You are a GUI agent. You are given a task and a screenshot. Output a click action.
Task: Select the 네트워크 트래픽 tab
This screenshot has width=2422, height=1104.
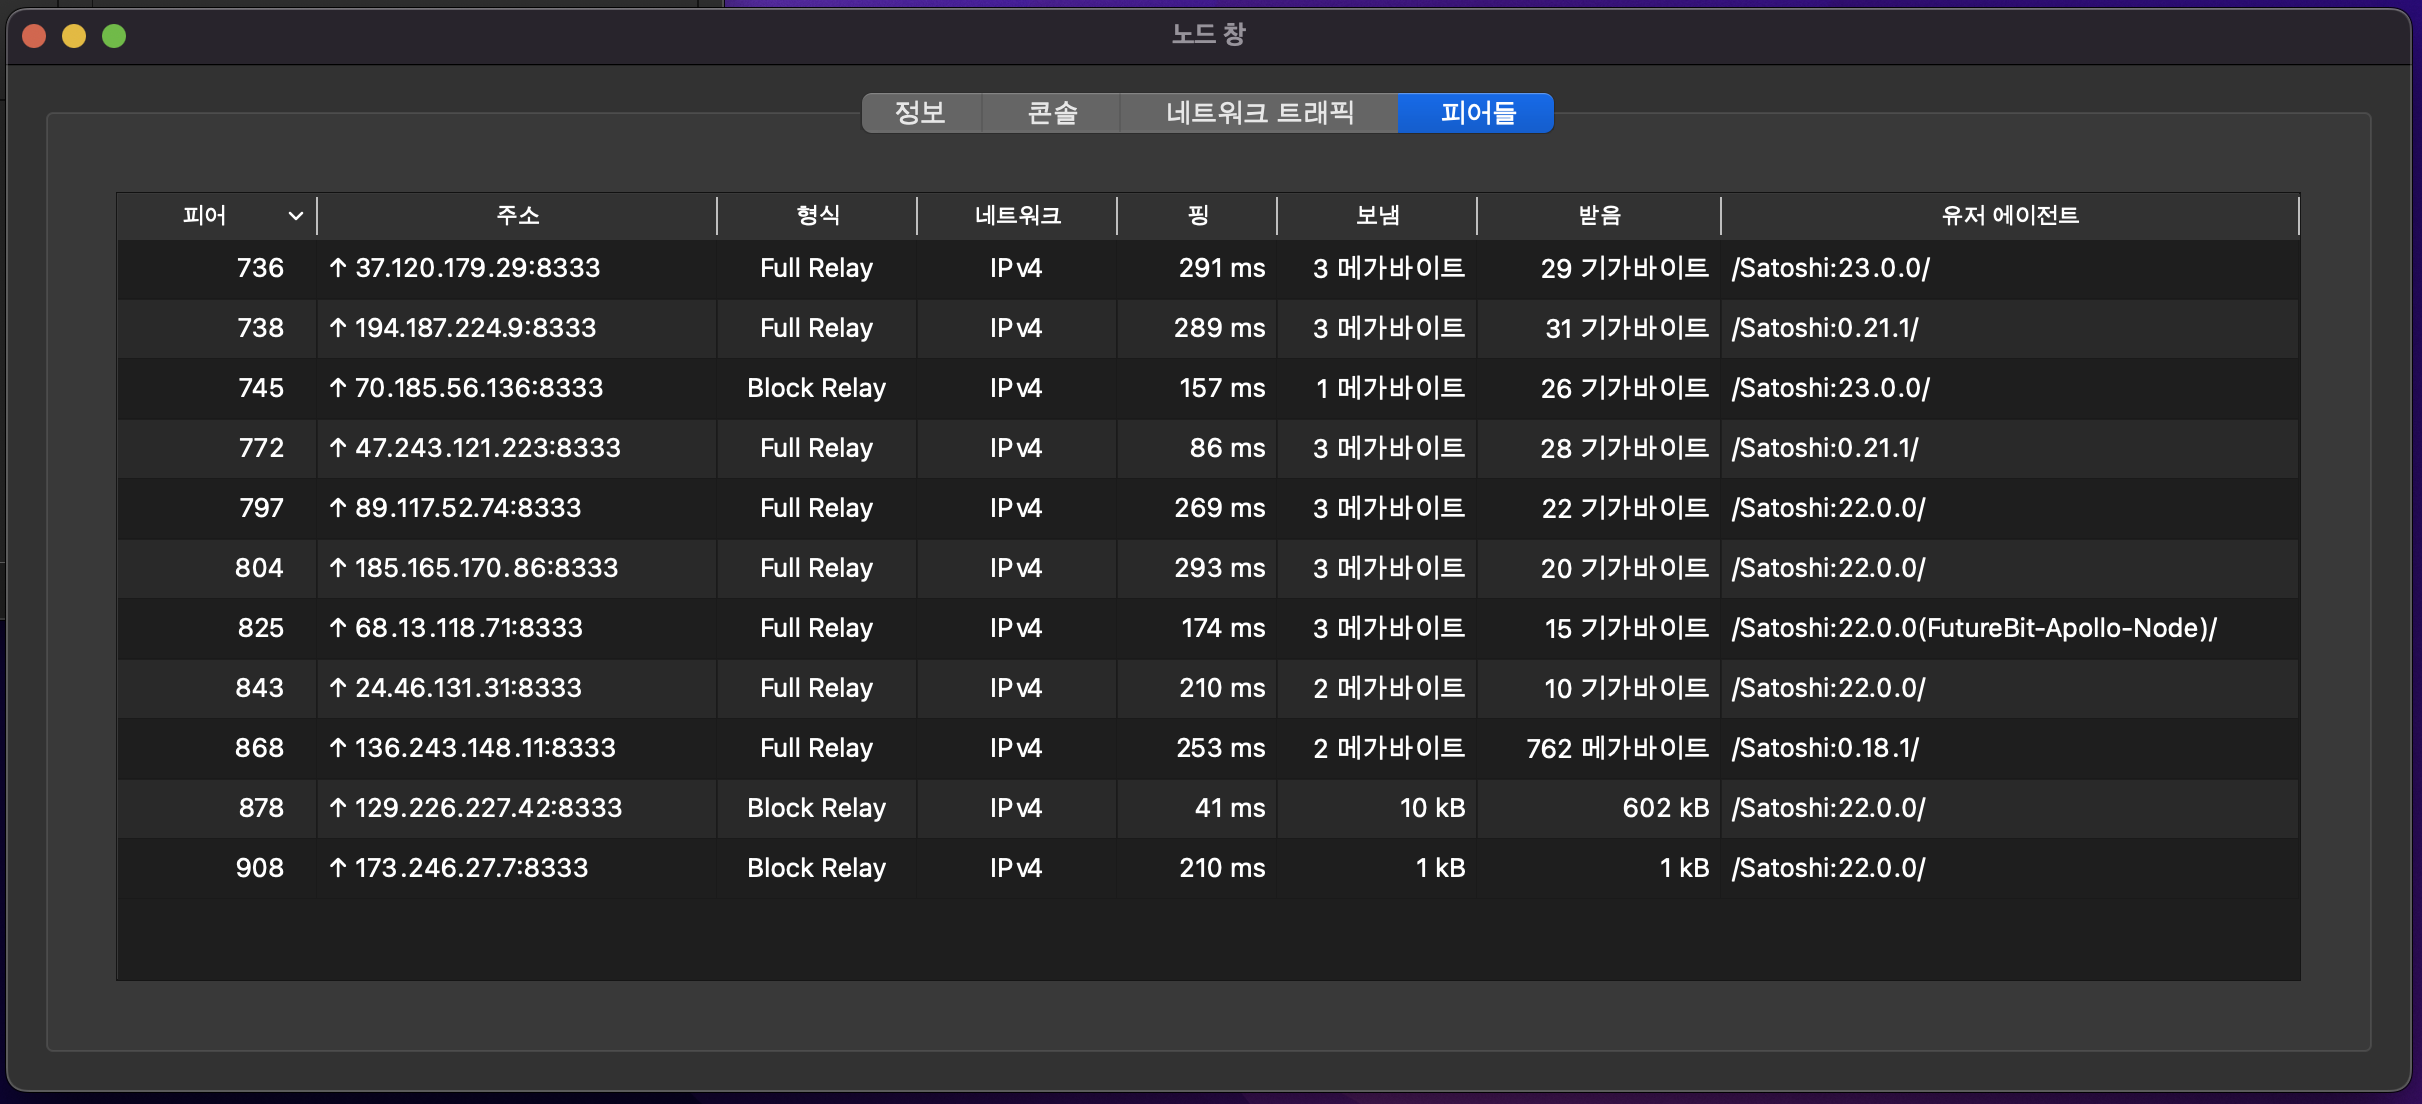(1259, 113)
